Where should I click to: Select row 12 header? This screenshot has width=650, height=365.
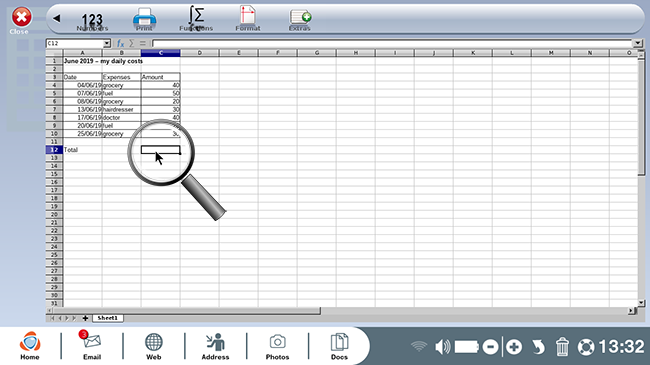click(54, 150)
